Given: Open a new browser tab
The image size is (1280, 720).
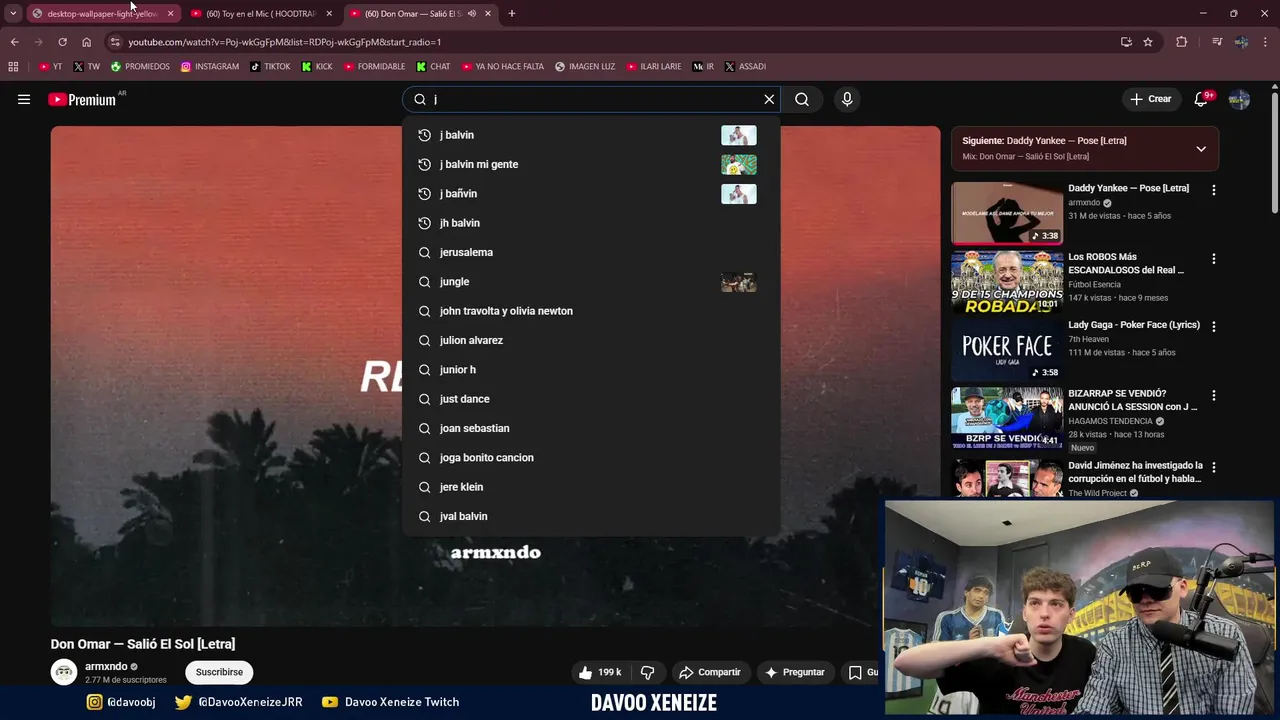Looking at the screenshot, I should 512,14.
